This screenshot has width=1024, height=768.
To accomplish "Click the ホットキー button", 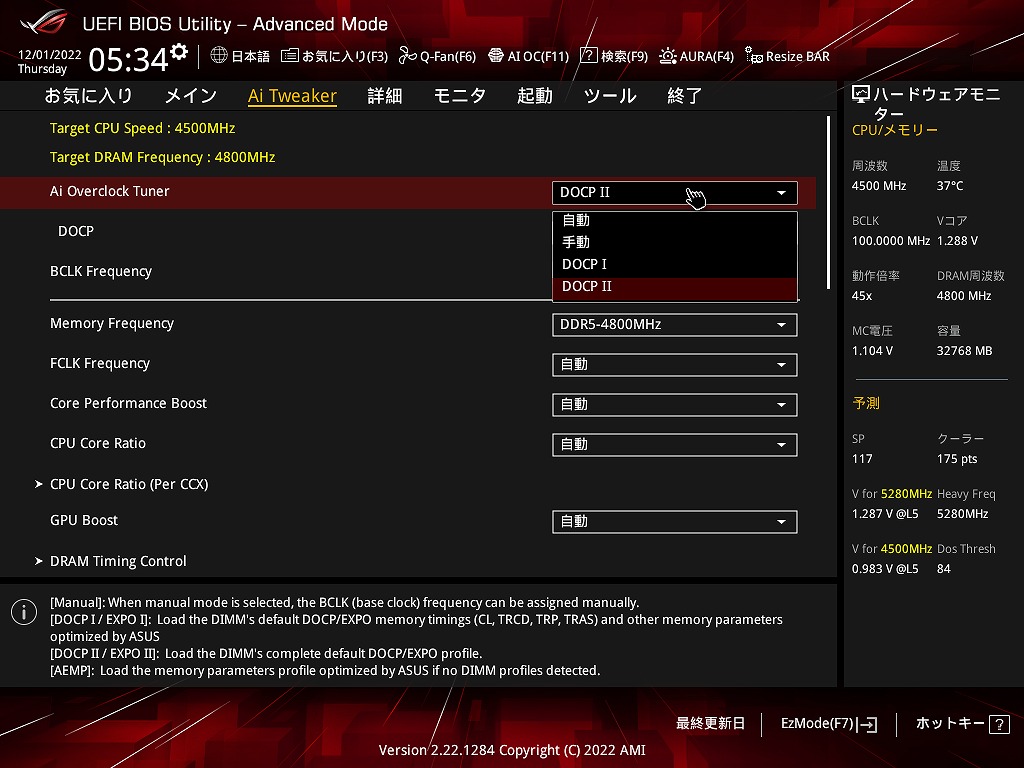I will tap(963, 724).
